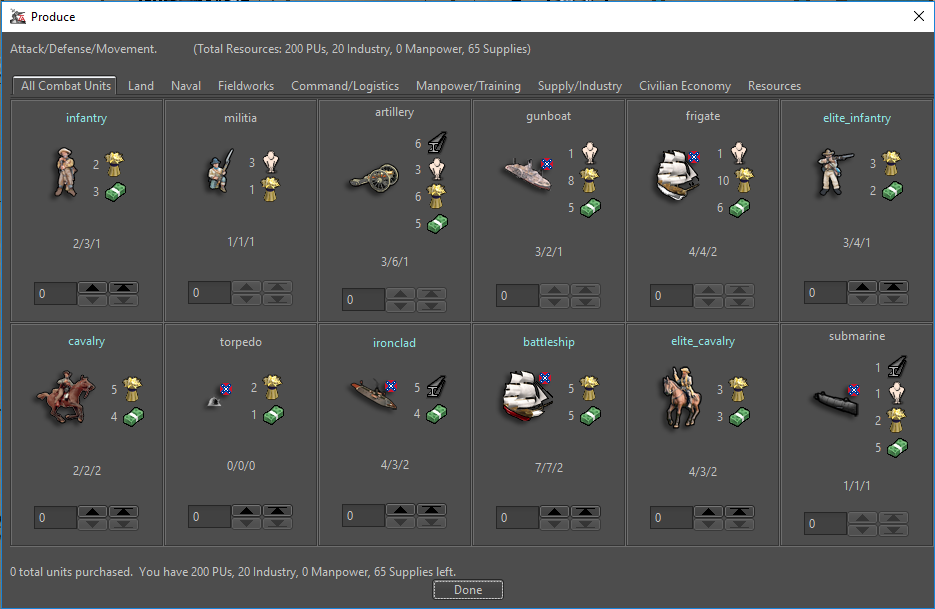Click the gunboat unit image

[x=526, y=173]
